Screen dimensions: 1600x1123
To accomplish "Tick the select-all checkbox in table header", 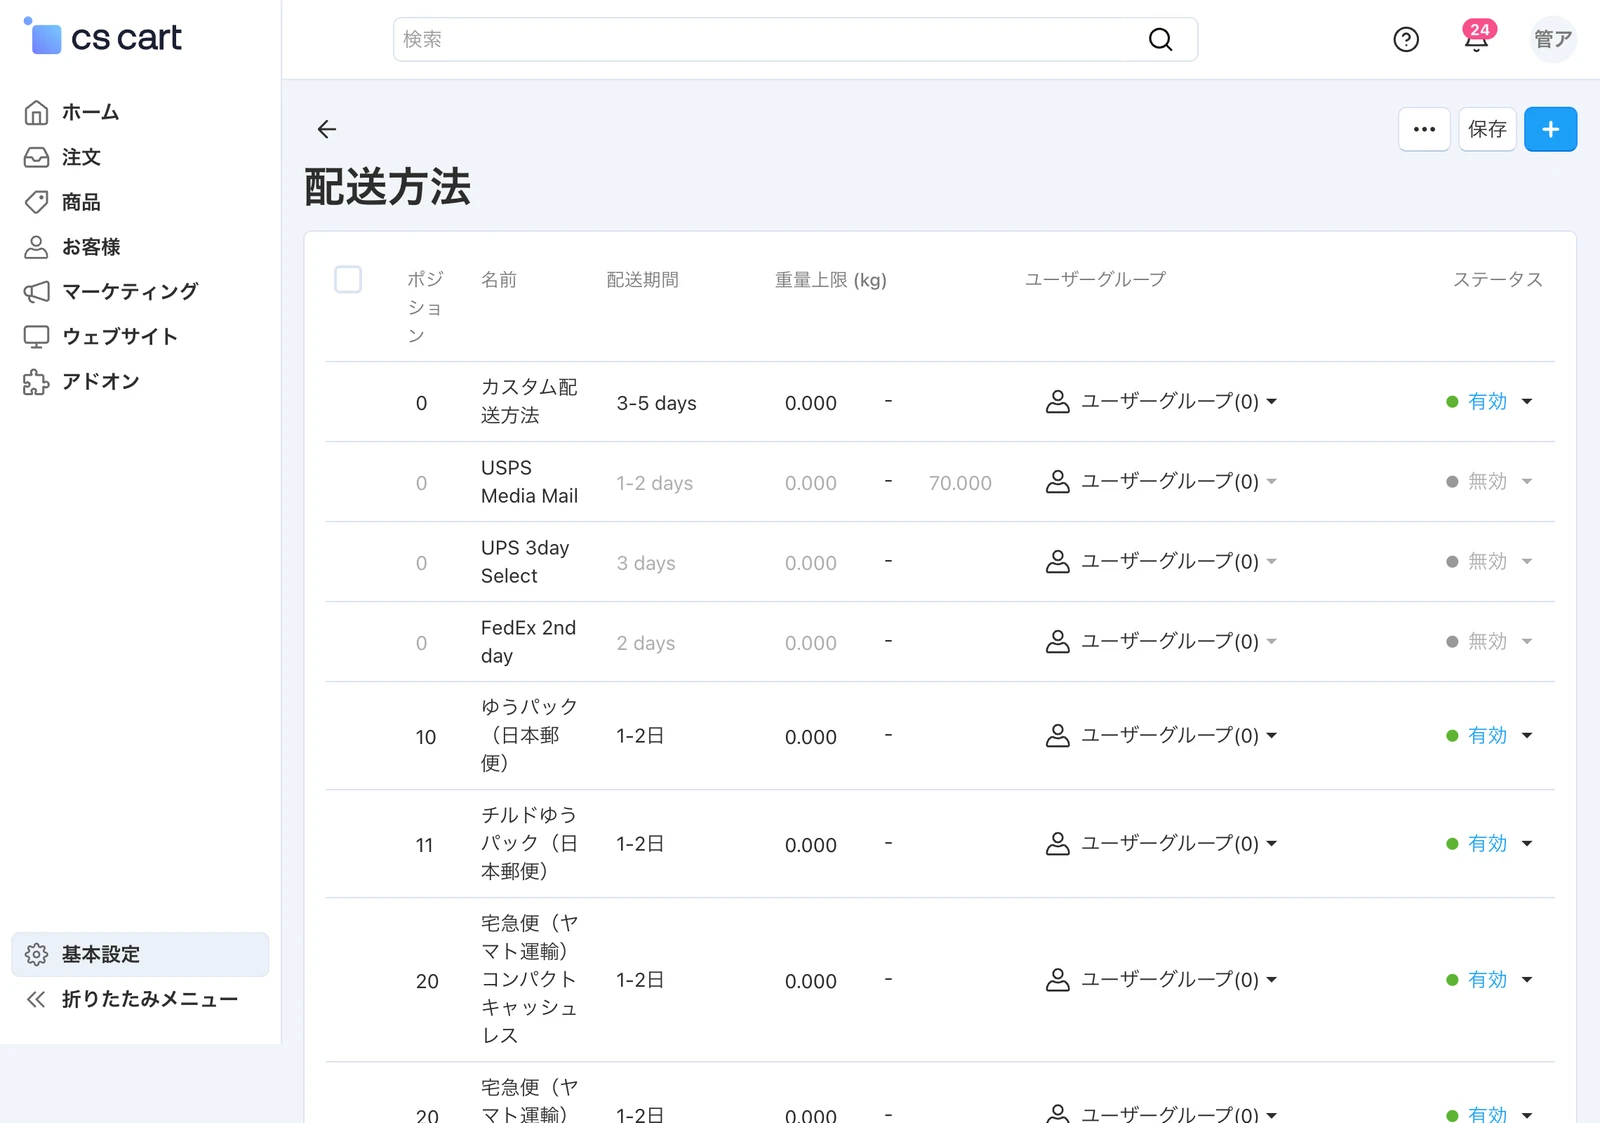I will click(348, 279).
